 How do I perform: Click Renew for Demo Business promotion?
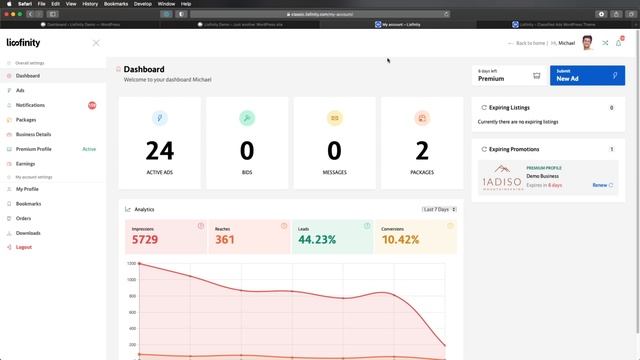602,185
